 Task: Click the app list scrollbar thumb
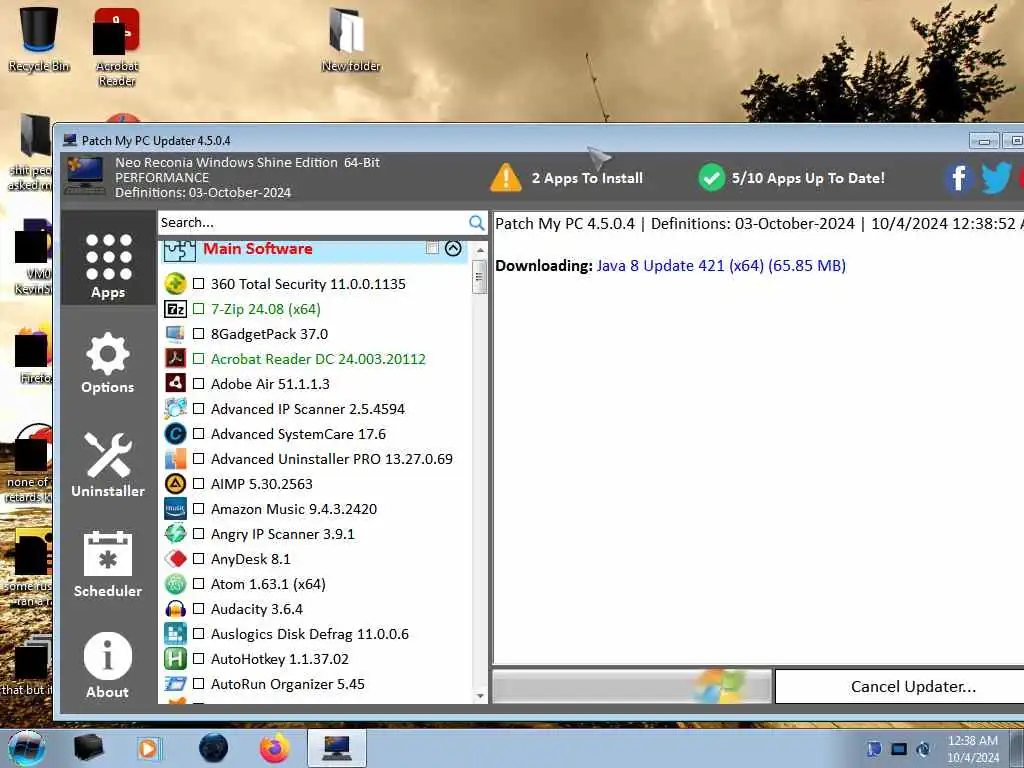click(480, 277)
